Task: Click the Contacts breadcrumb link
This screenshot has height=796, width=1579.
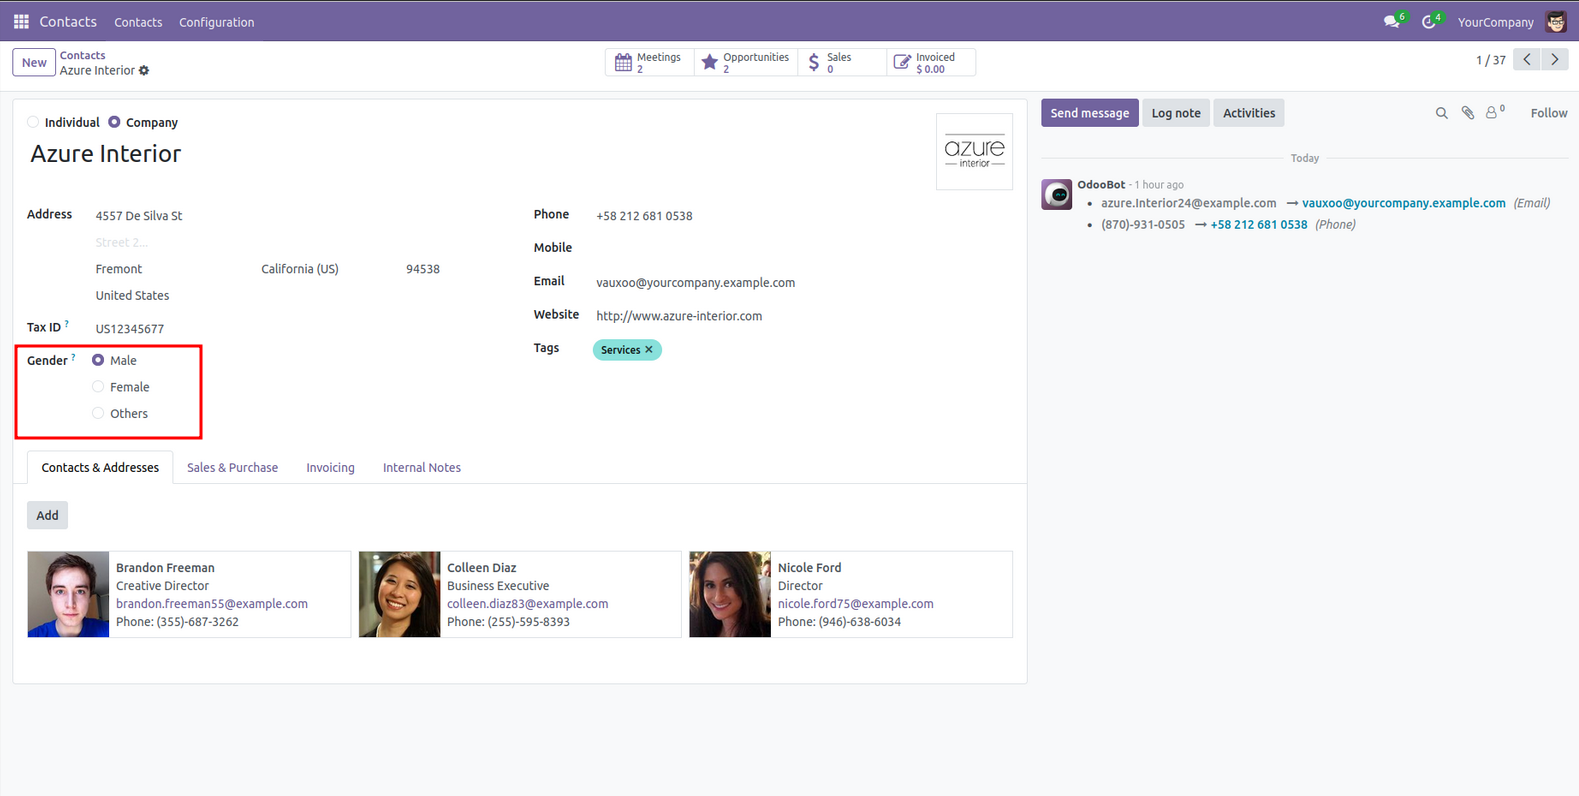Action: [x=82, y=55]
